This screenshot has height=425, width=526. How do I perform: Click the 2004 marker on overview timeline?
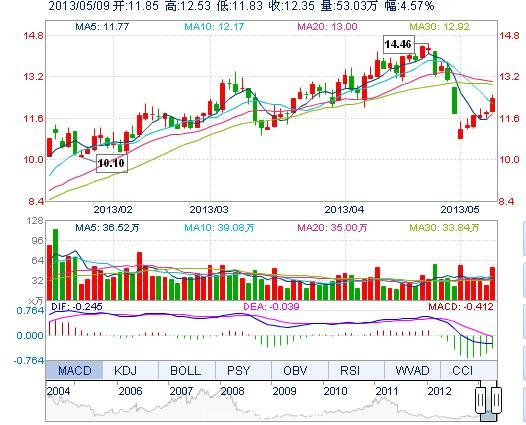58,391
